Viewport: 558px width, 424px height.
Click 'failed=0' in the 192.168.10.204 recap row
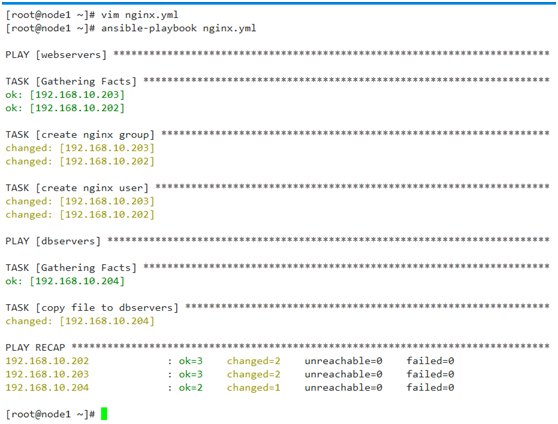[x=430, y=387]
